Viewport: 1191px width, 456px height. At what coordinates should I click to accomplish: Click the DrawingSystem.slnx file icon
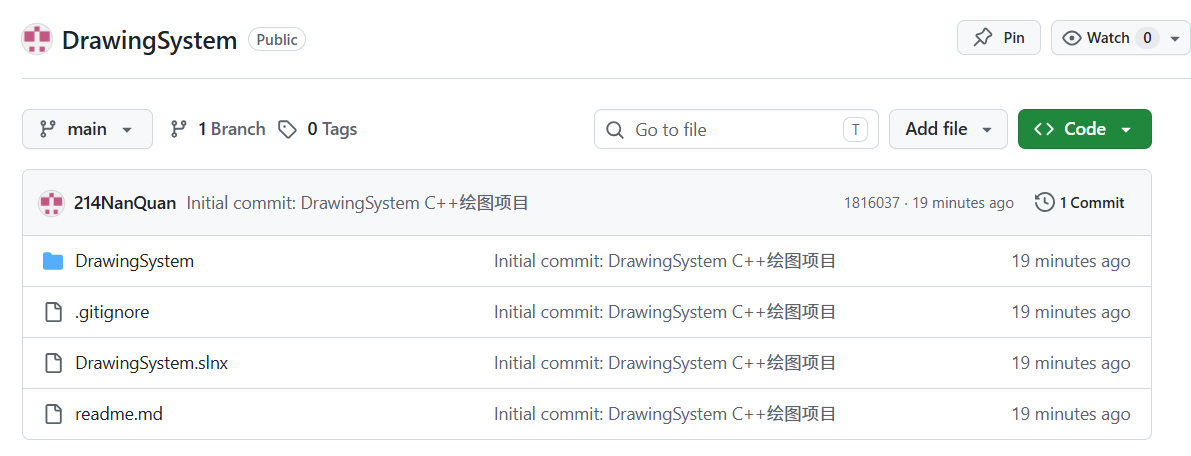point(52,363)
